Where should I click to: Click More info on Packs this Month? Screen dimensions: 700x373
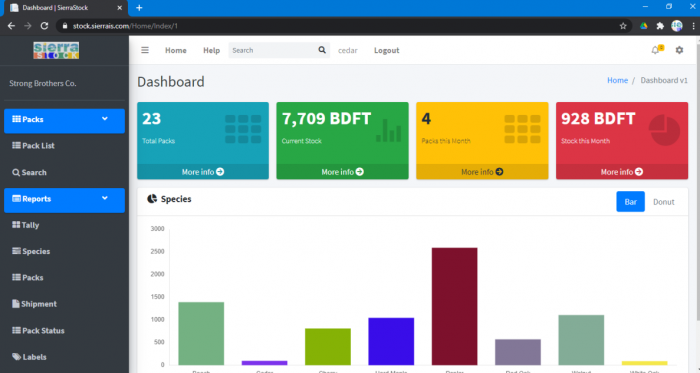[x=482, y=172]
